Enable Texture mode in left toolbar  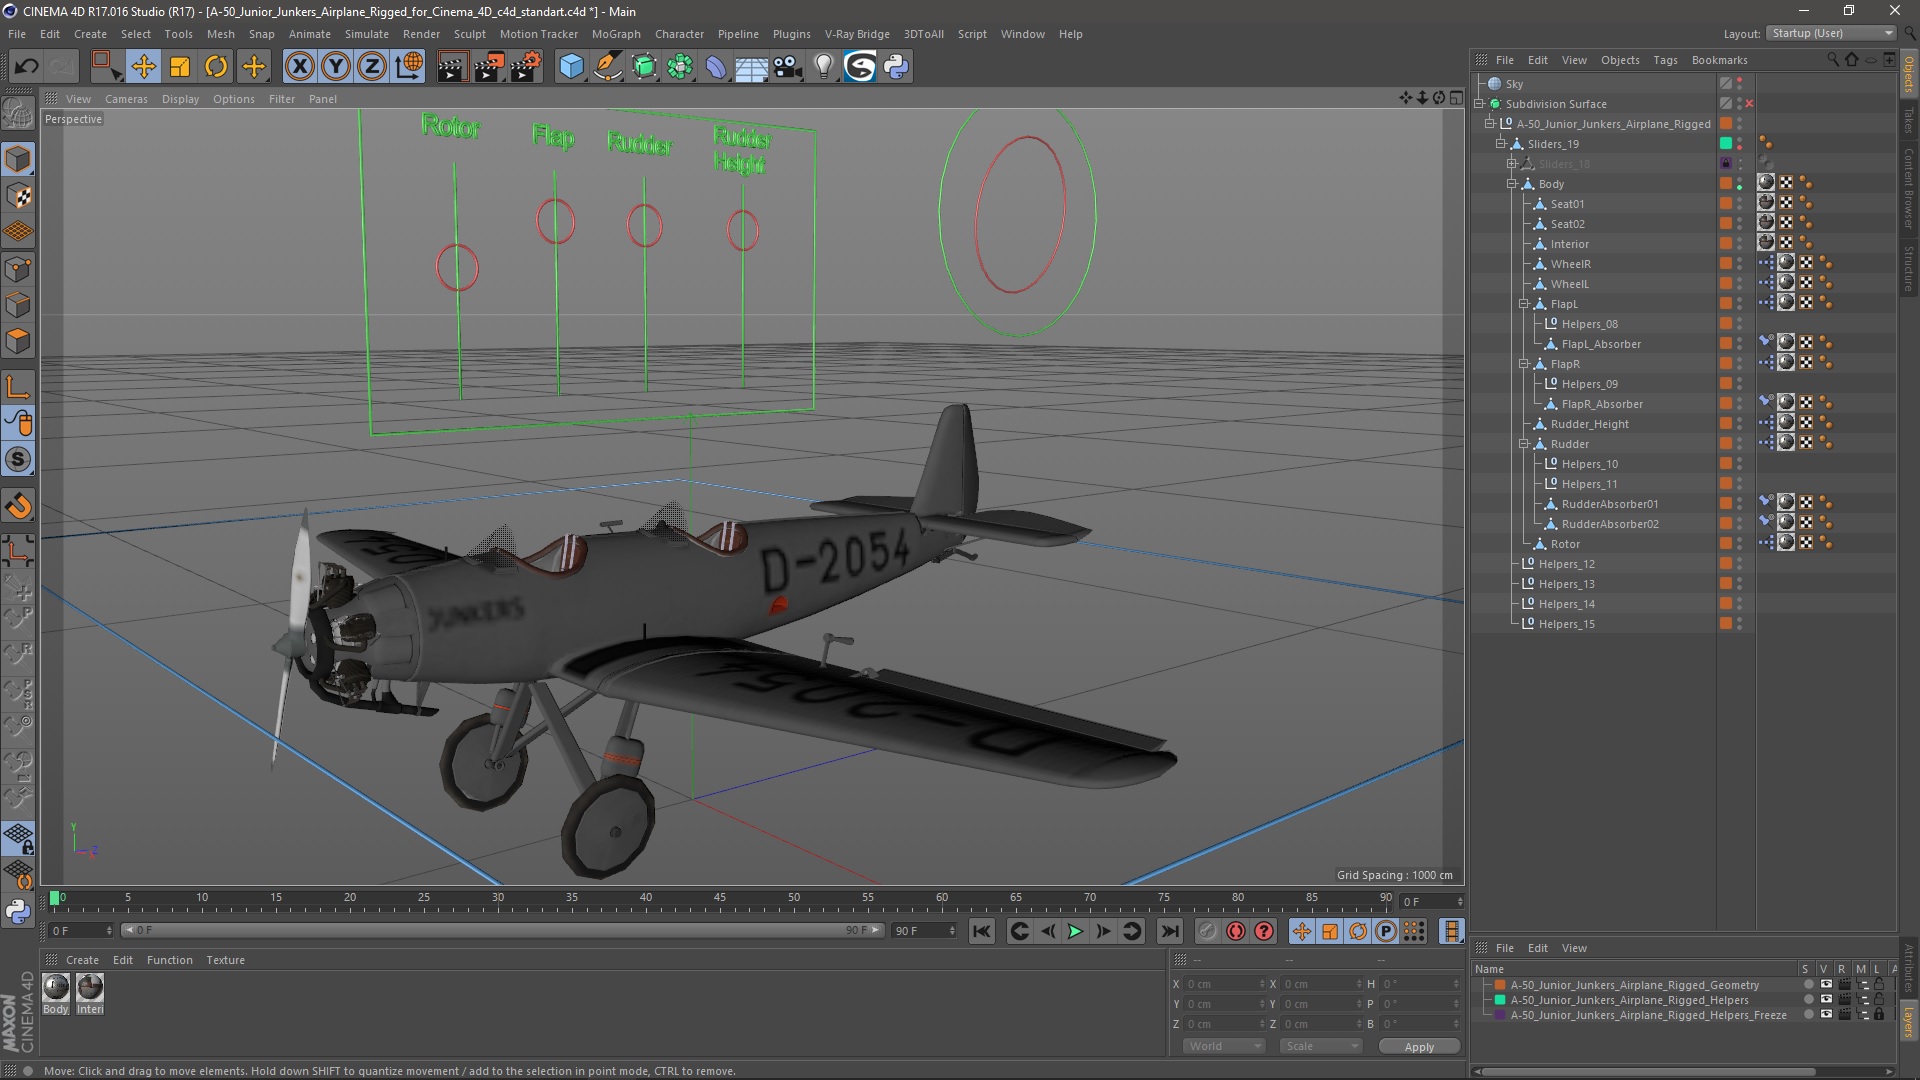(x=18, y=196)
